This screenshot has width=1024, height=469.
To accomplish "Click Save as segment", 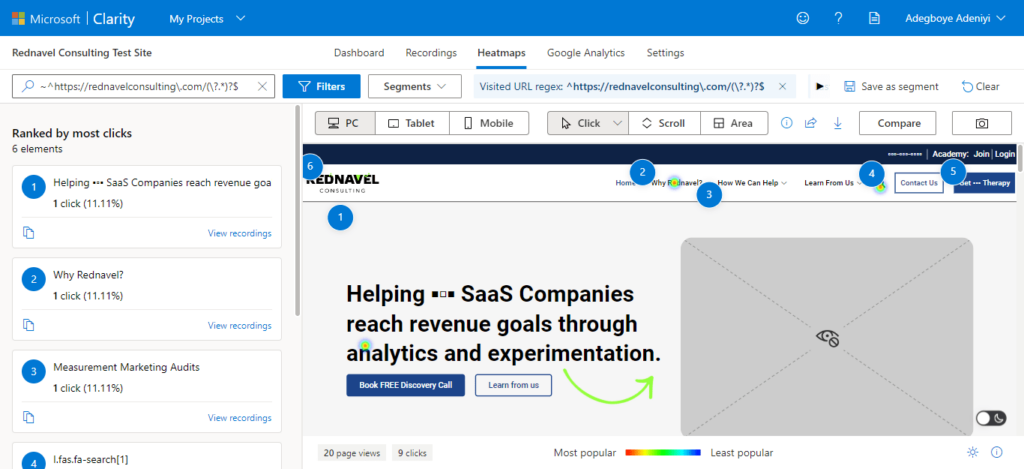I will 891,86.
